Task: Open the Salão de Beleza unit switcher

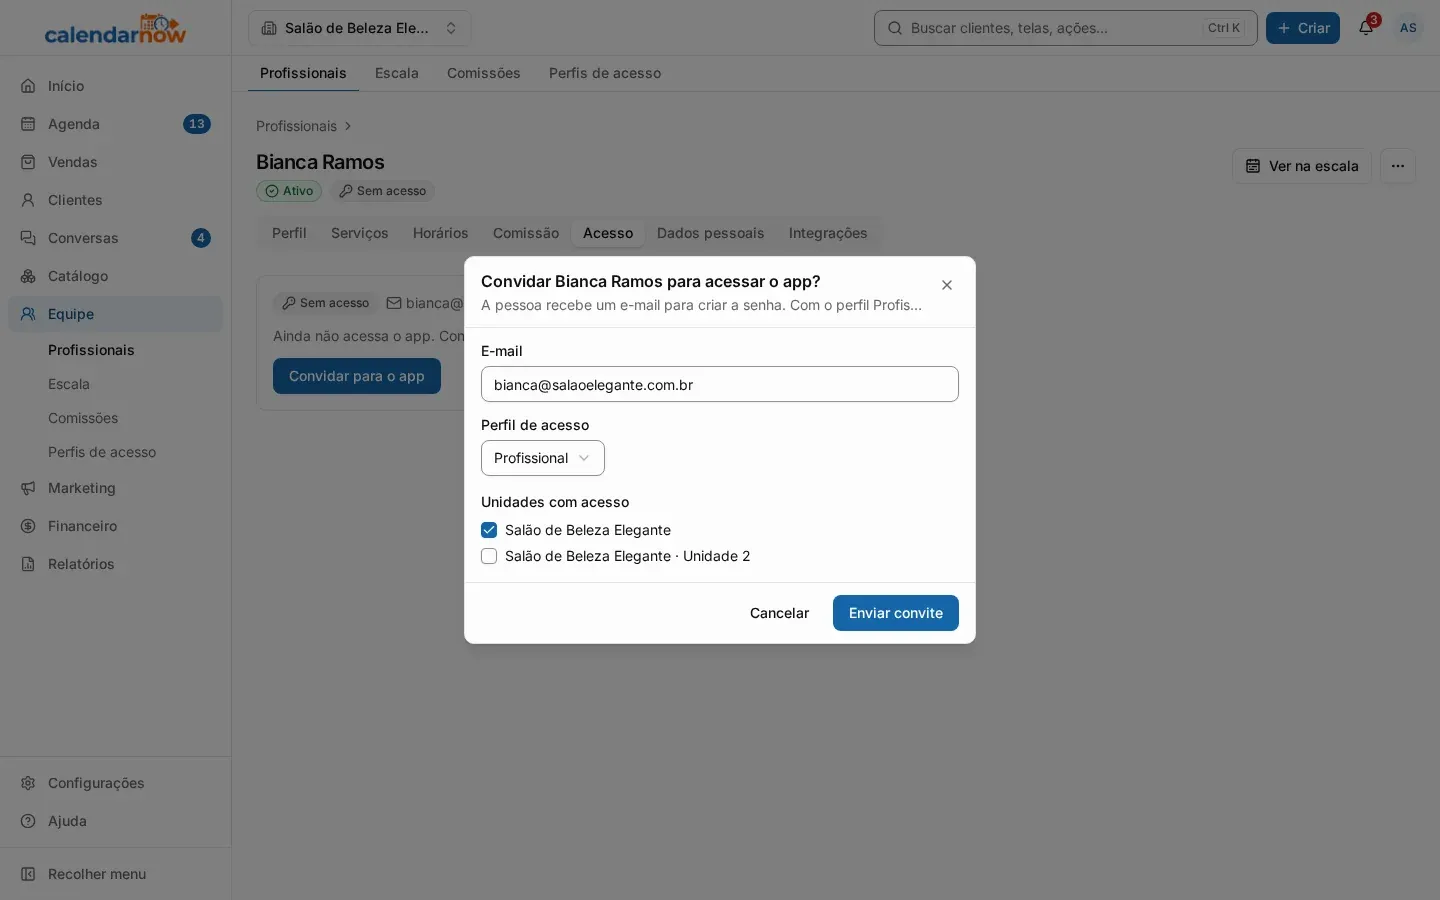Action: click(360, 28)
